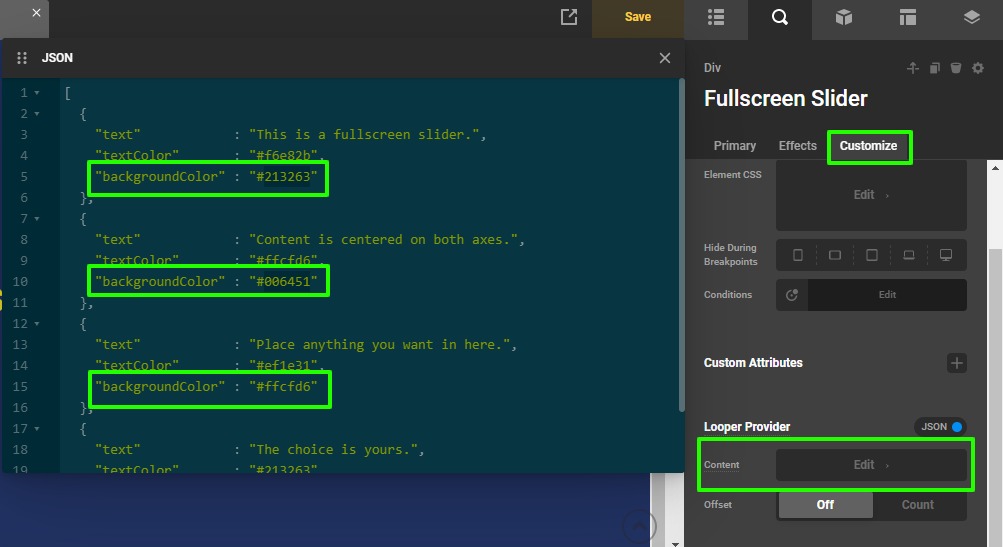Open the Outline list panel icon

click(715, 17)
